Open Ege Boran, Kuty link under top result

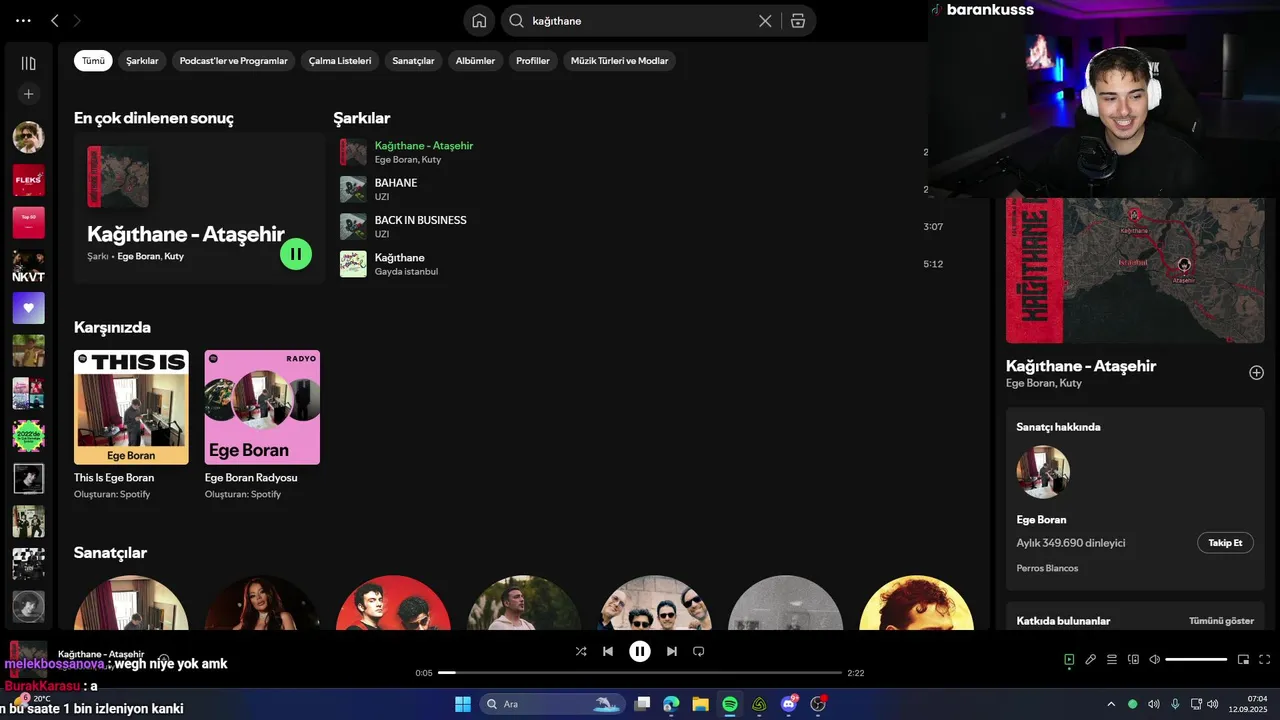pos(151,257)
